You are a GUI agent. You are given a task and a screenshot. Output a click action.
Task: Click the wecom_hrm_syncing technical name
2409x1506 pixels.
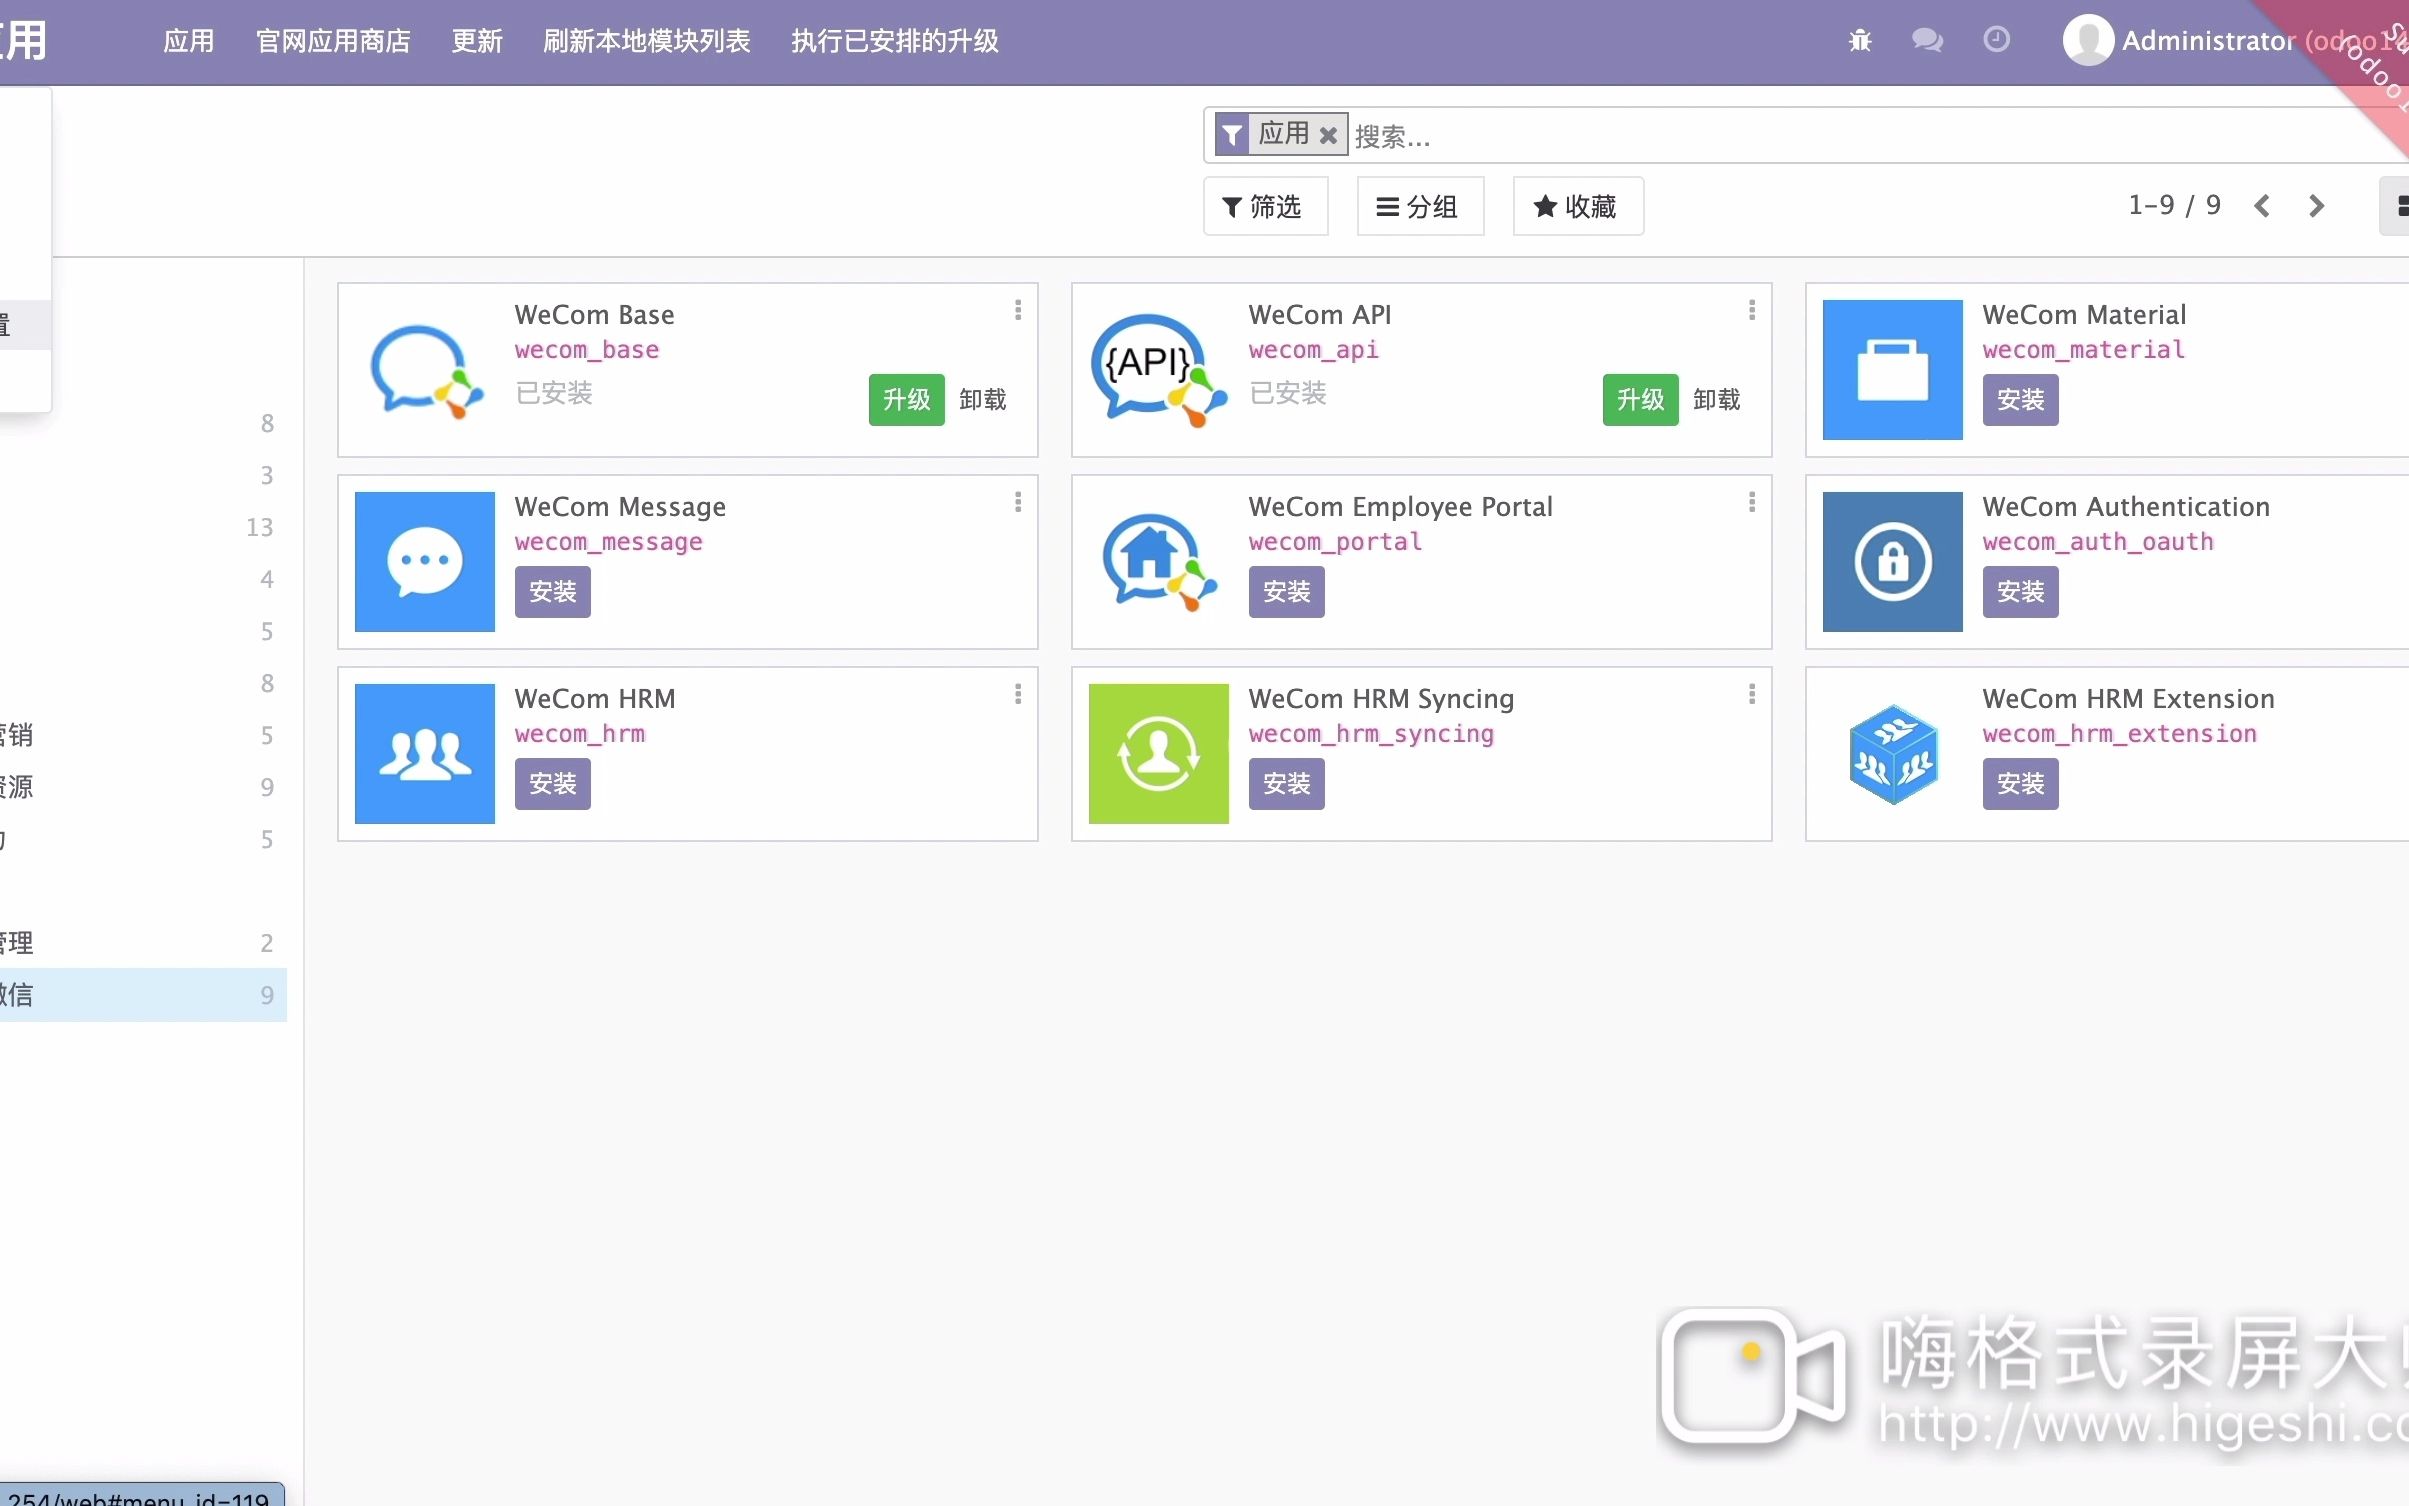tap(1371, 734)
